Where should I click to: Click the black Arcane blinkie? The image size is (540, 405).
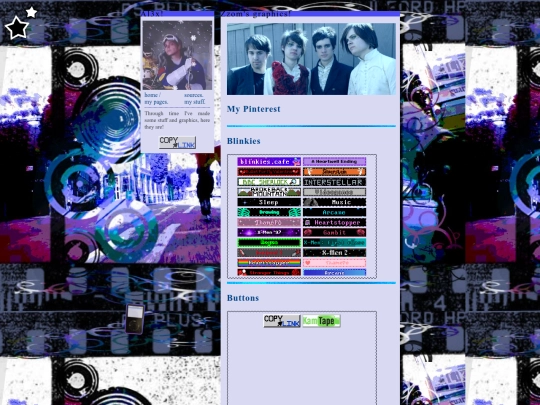(334, 212)
